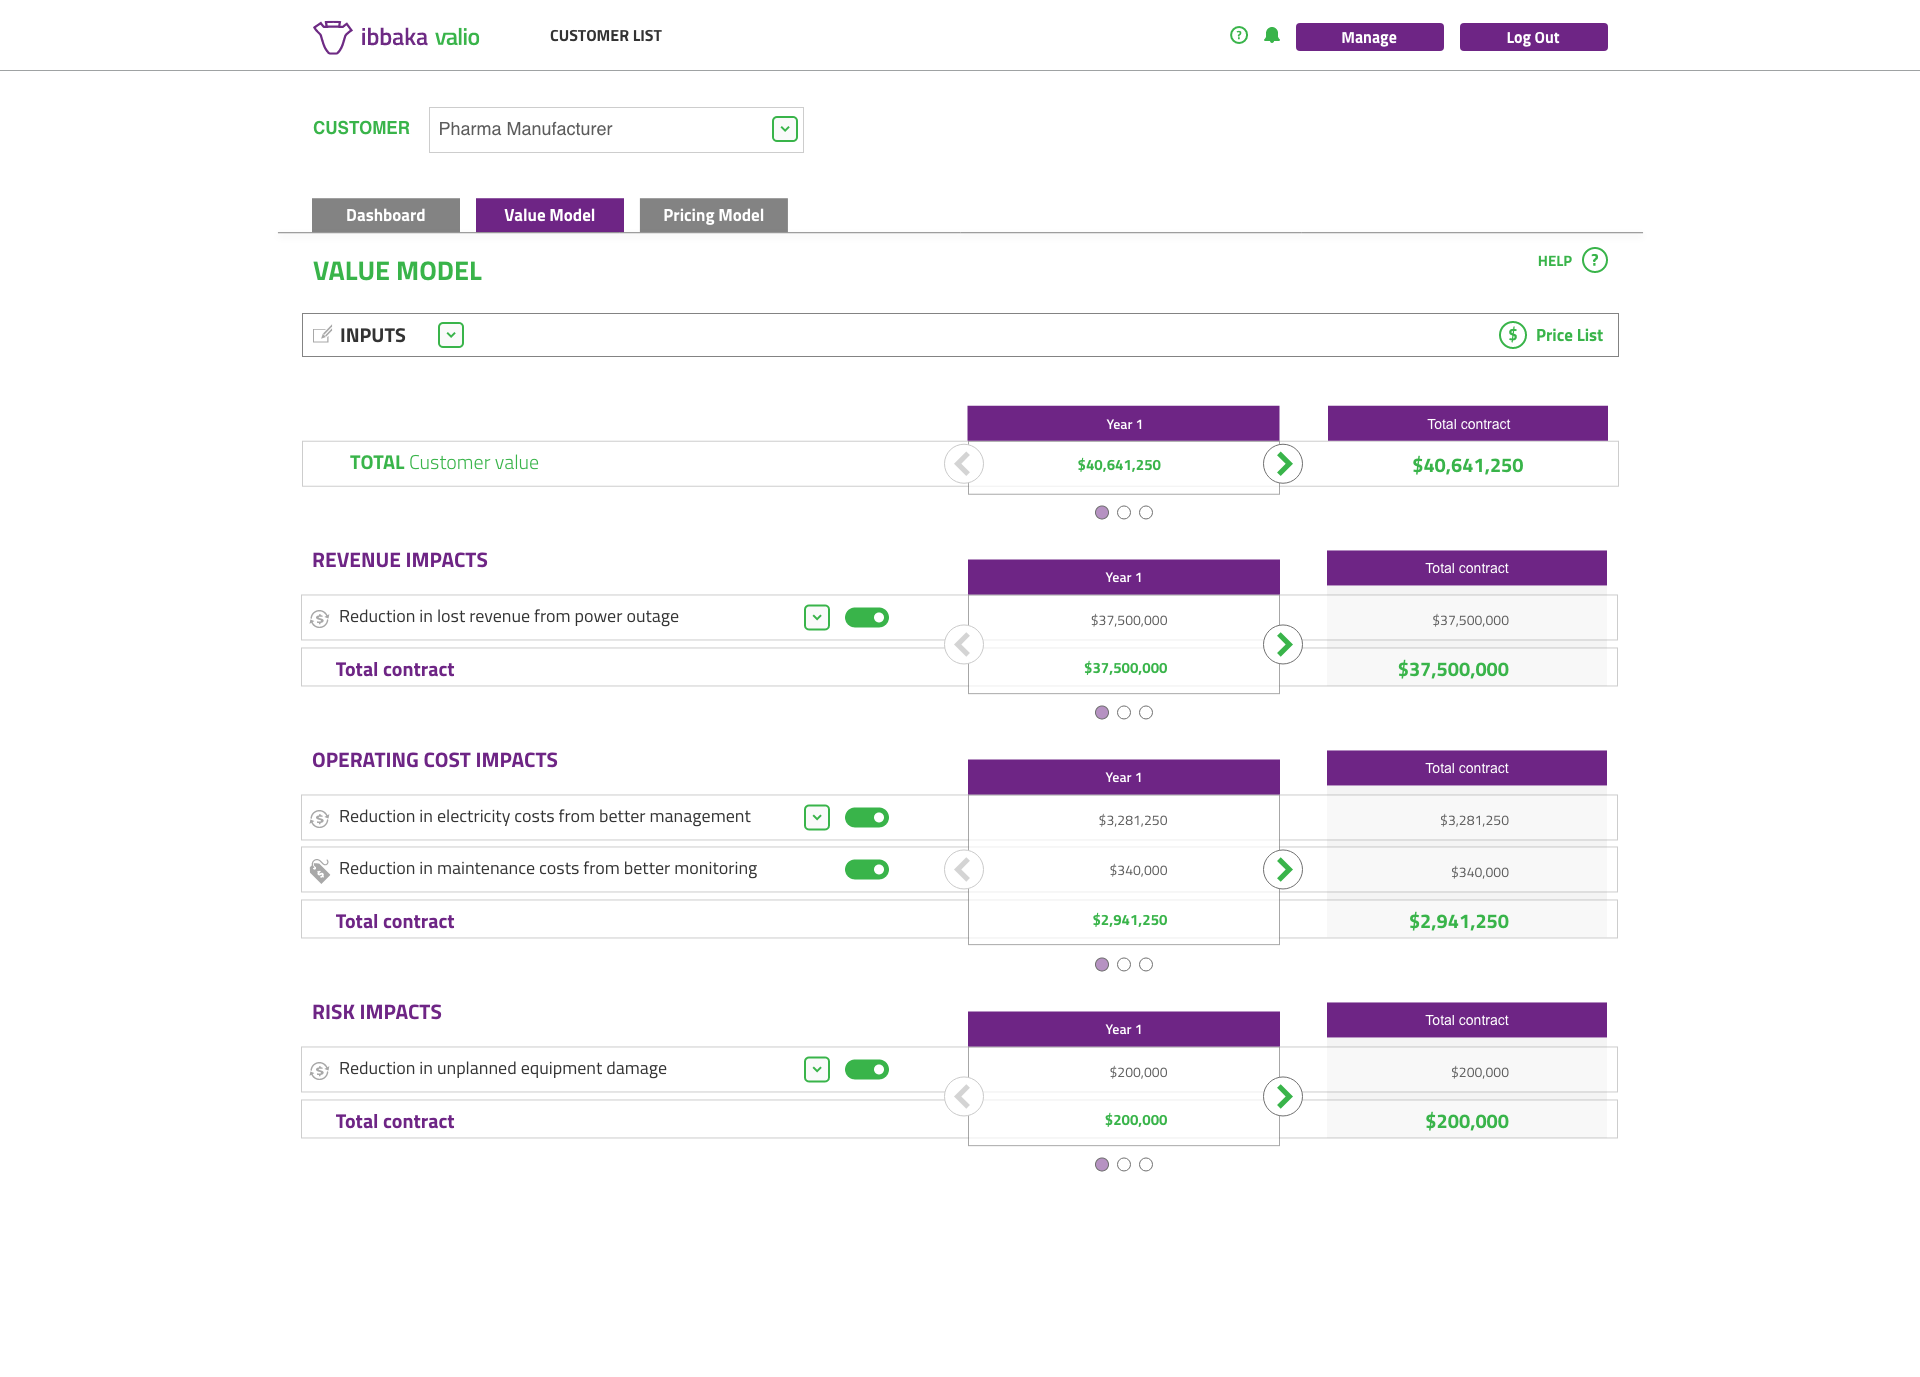Click maintenance costs price tag icon
This screenshot has height=1377, width=1920.
(x=320, y=871)
